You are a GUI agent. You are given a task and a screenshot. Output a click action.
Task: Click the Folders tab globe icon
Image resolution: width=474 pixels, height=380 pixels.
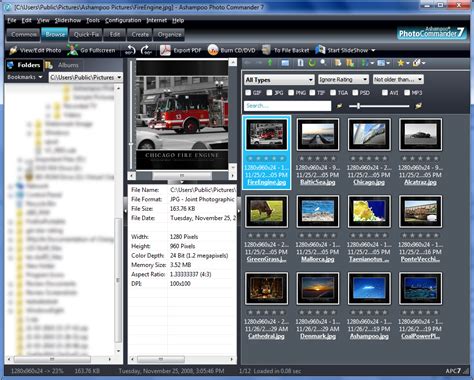click(x=10, y=65)
